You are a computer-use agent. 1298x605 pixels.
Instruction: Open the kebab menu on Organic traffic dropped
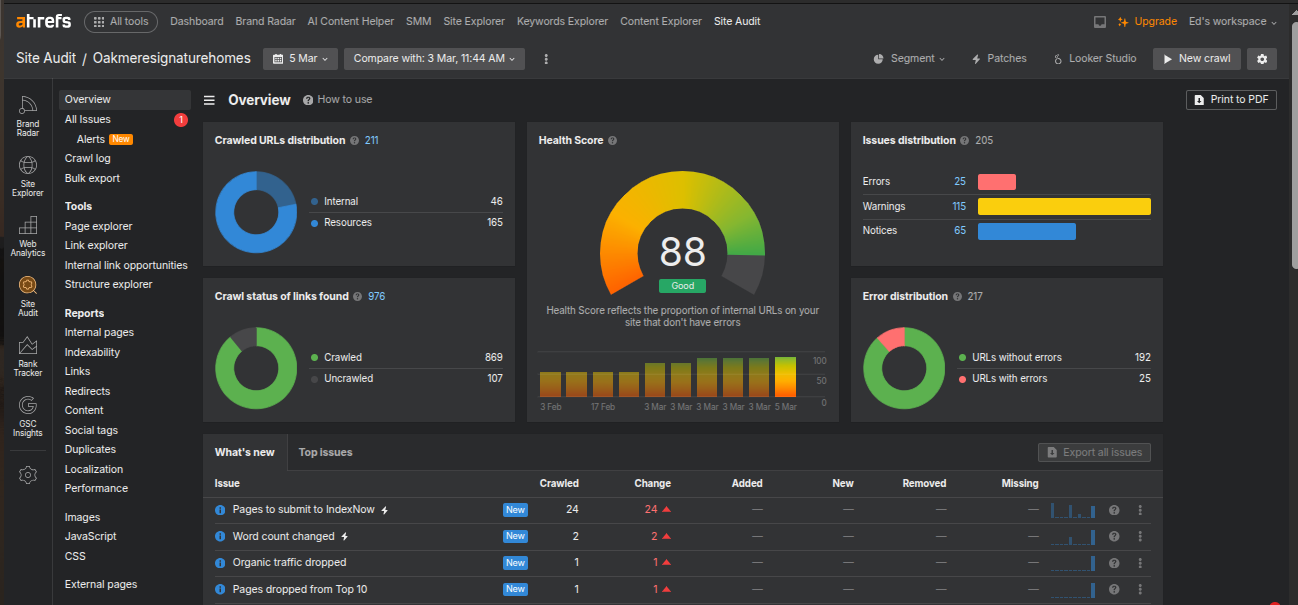coord(1140,562)
